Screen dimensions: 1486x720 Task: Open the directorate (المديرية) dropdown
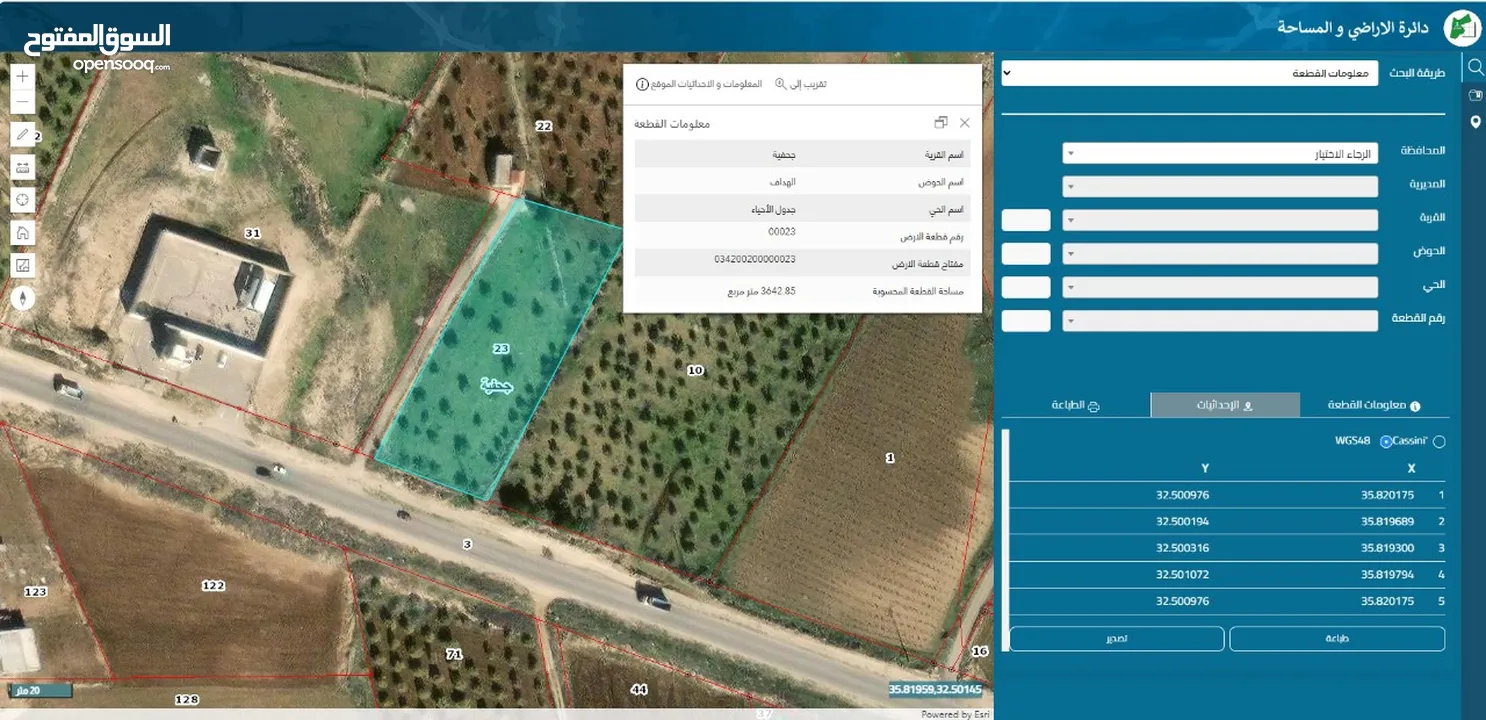pos(1220,187)
